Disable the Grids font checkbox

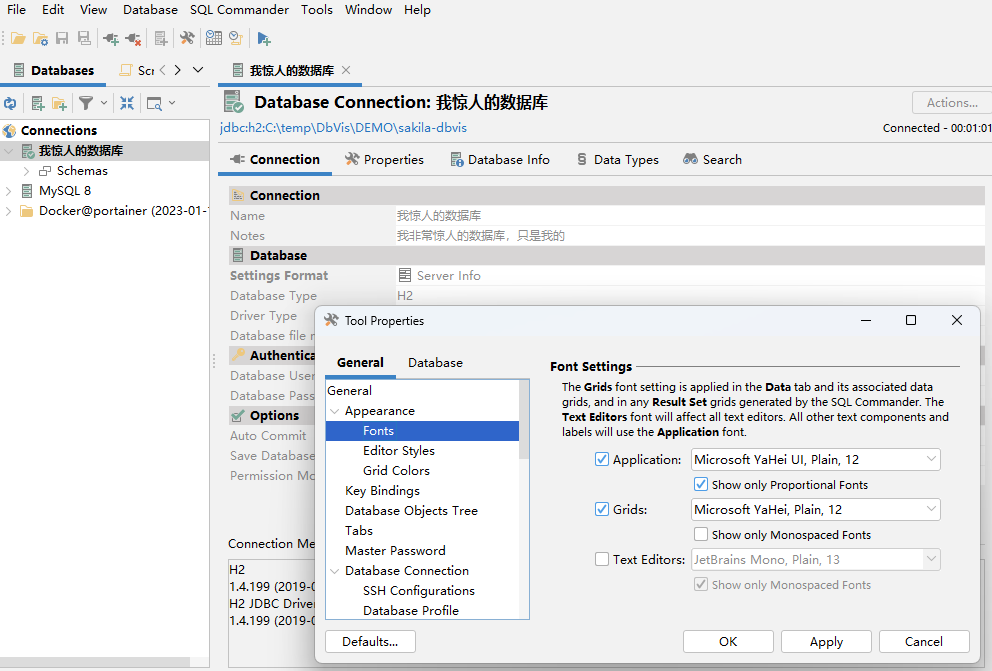pyautogui.click(x=600, y=509)
